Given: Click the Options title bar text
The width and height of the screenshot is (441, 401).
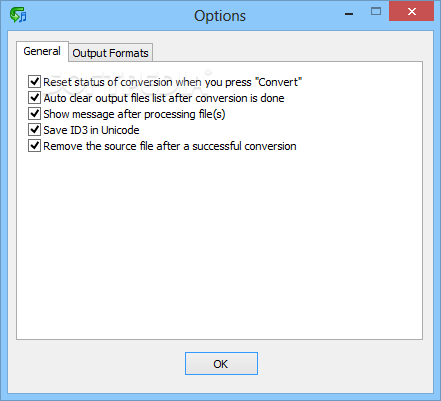Looking at the screenshot, I should pyautogui.click(x=220, y=16).
